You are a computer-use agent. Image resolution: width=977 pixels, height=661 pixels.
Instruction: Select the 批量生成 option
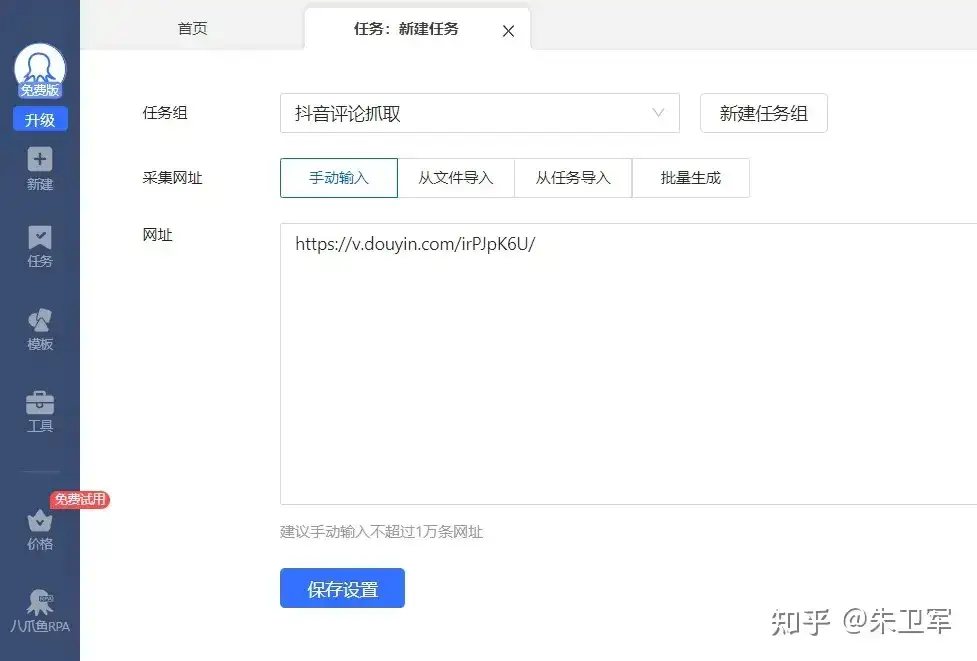coord(690,178)
